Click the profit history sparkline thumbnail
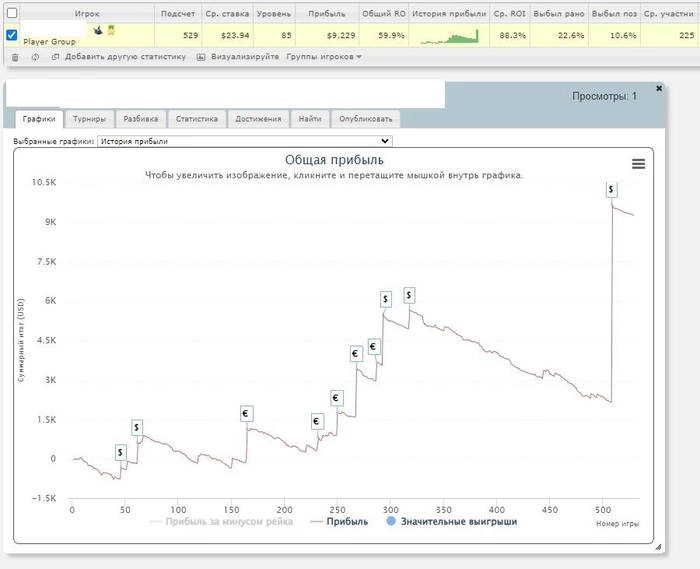Viewport: 700px width, 569px height. pyautogui.click(x=449, y=37)
